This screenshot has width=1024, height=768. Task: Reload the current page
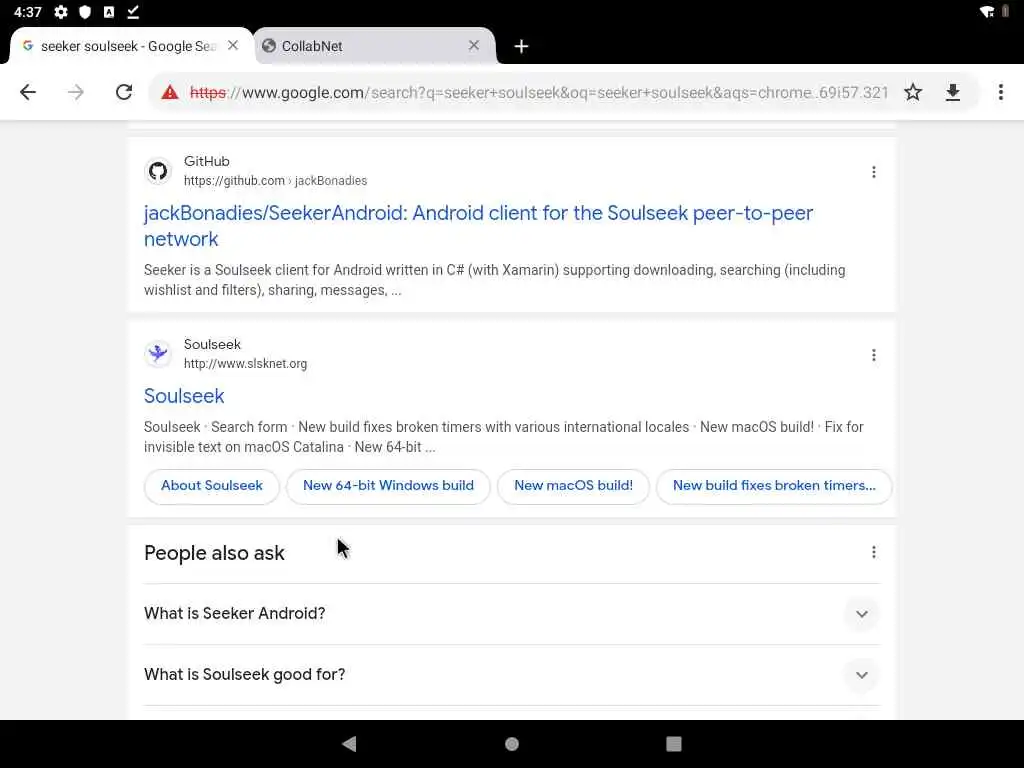pos(124,92)
